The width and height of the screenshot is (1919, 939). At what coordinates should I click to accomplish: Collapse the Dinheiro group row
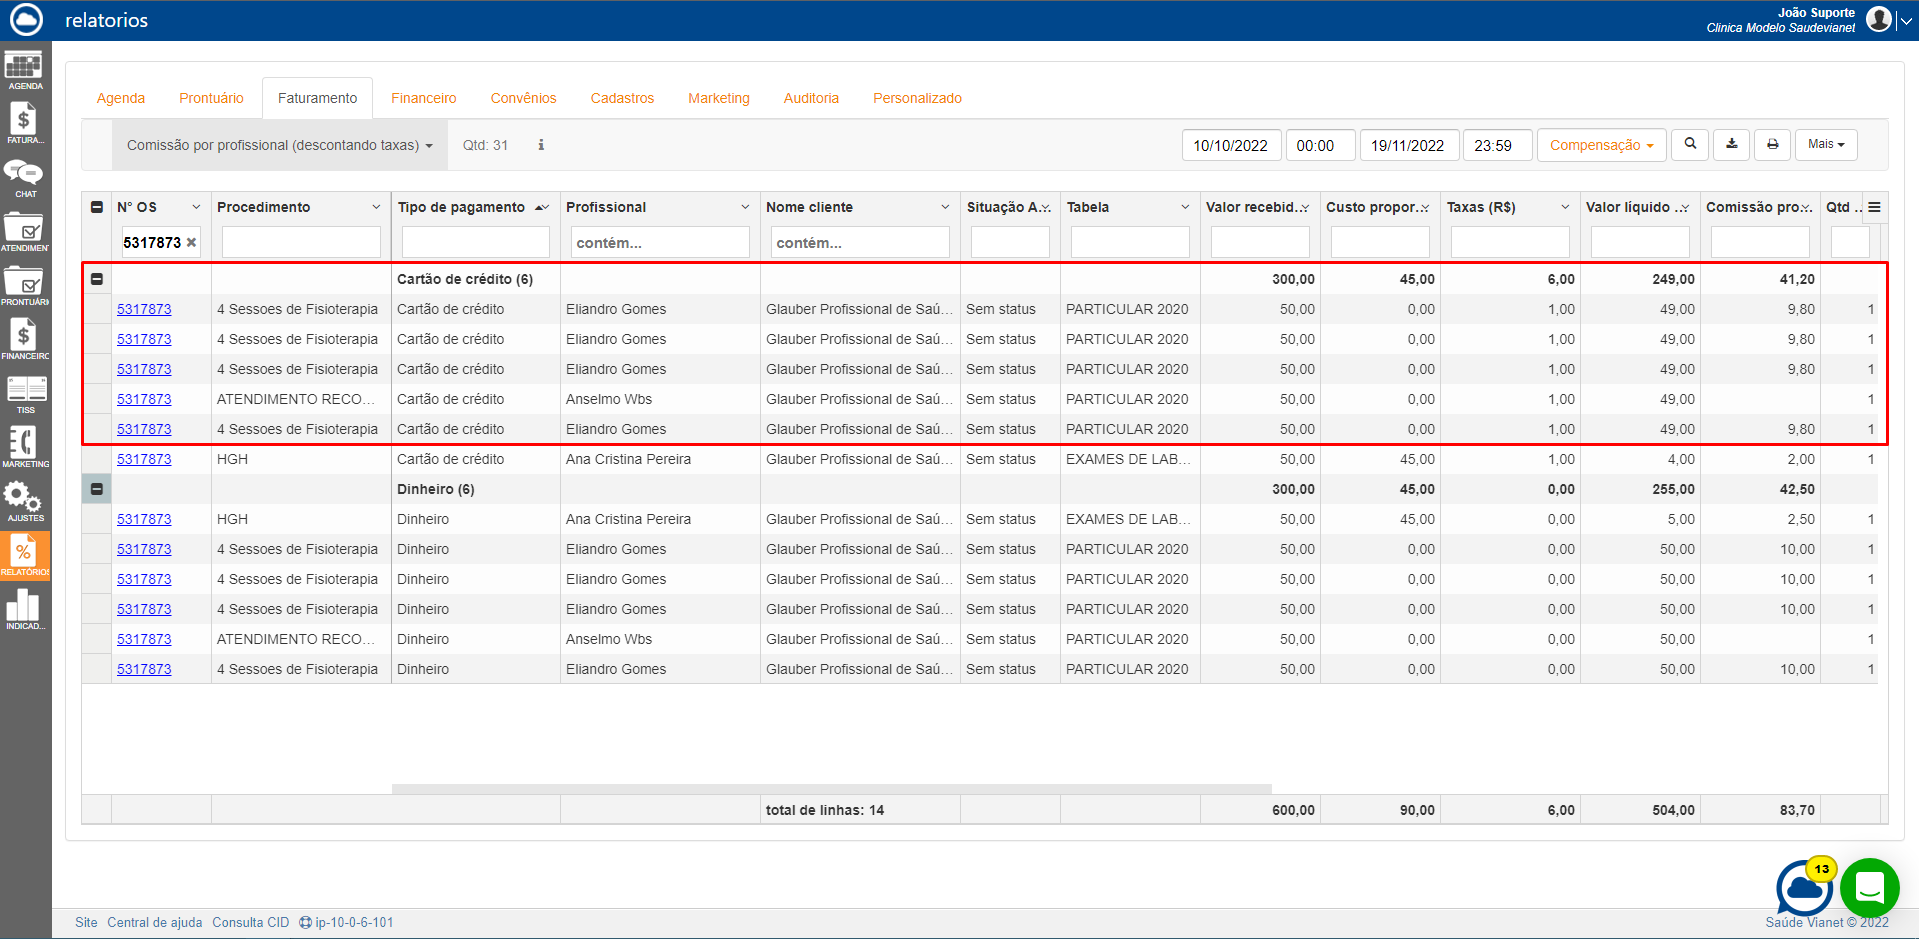97,489
